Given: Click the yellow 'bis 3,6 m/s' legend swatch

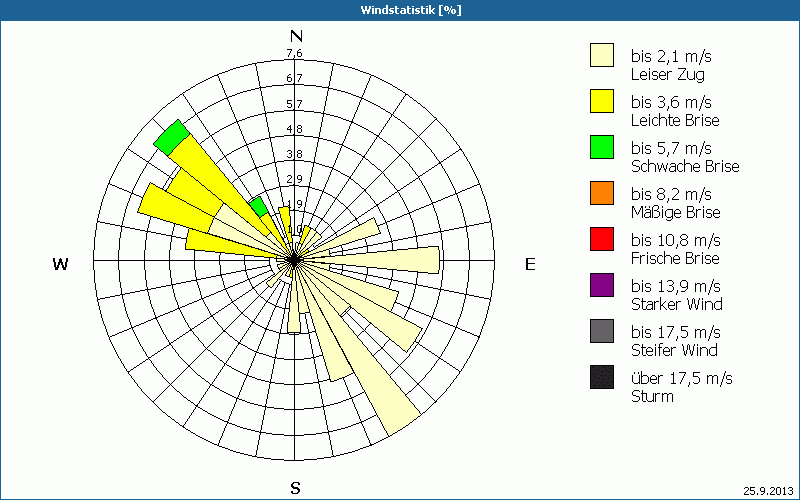Looking at the screenshot, I should [602, 101].
